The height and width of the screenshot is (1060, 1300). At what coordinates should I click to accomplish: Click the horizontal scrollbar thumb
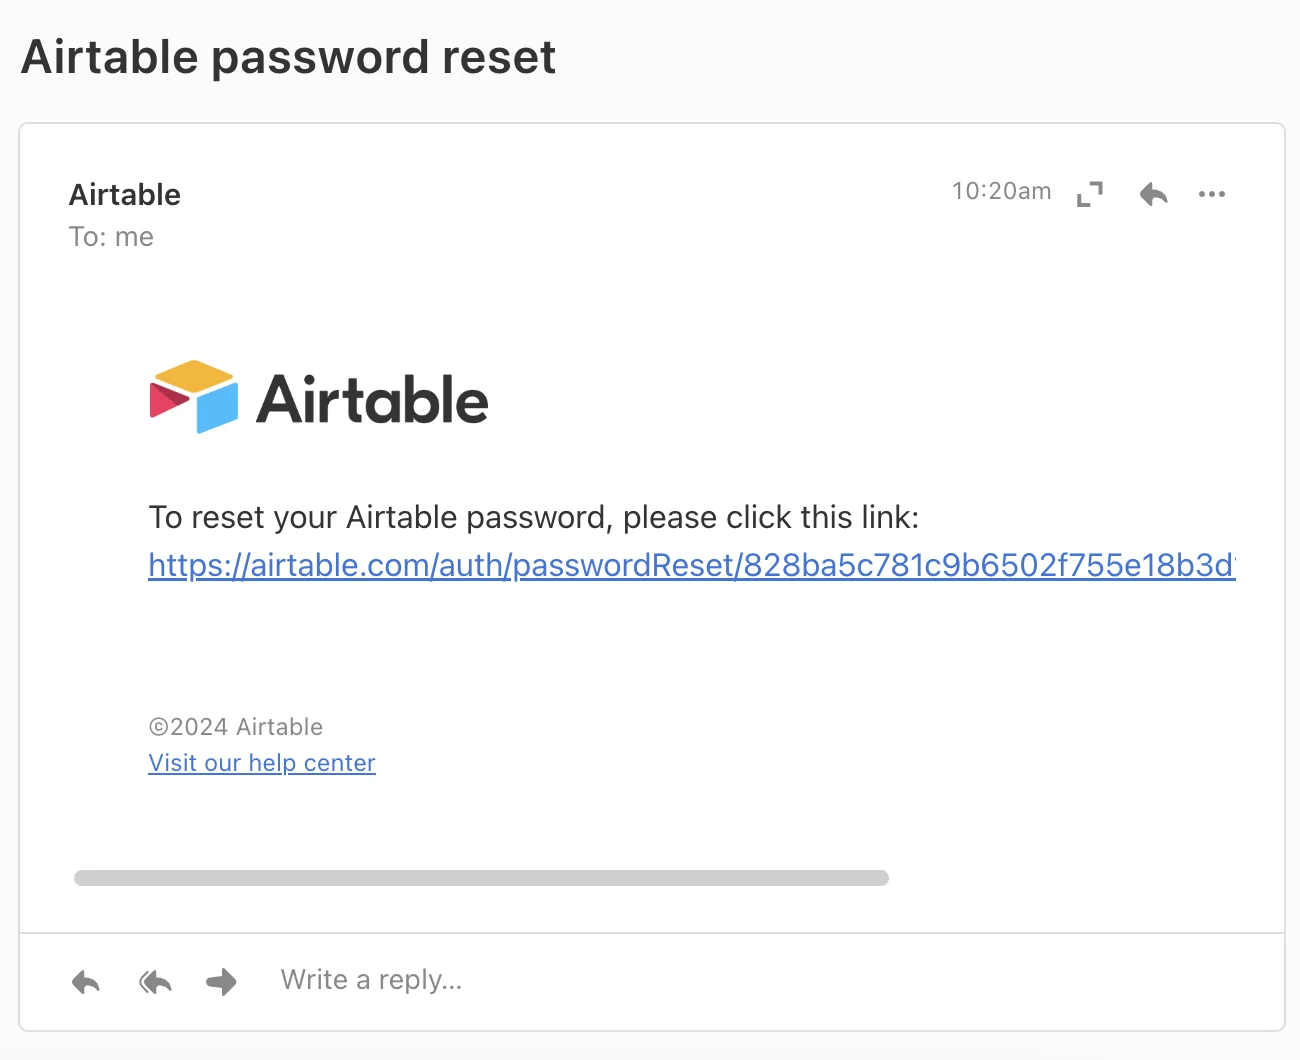[x=481, y=878]
